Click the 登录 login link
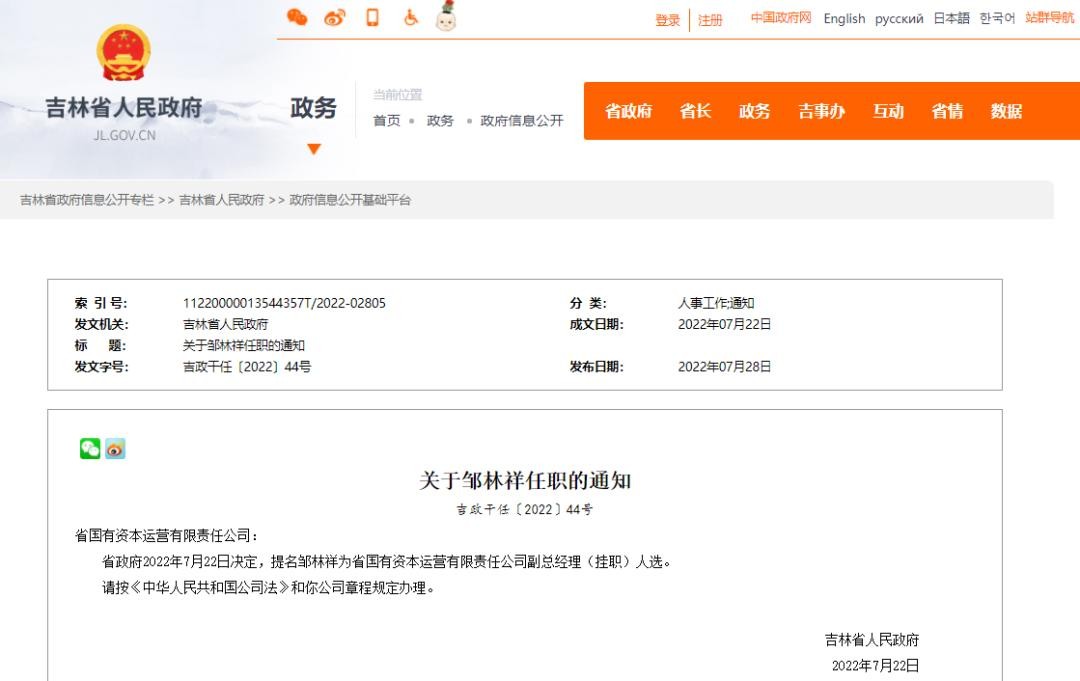1080x681 pixels. (667, 20)
